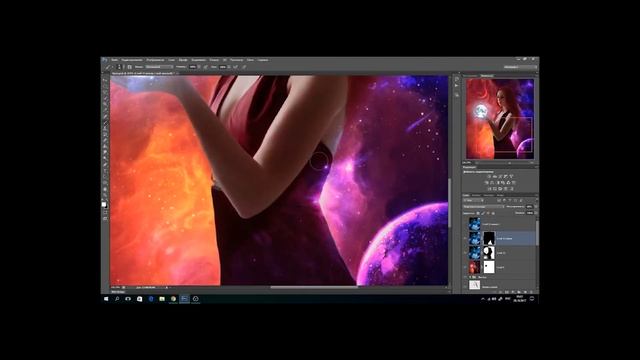This screenshot has width=640, height=360.
Task: Toggle lock transparent pixels icon
Action: pos(478,213)
